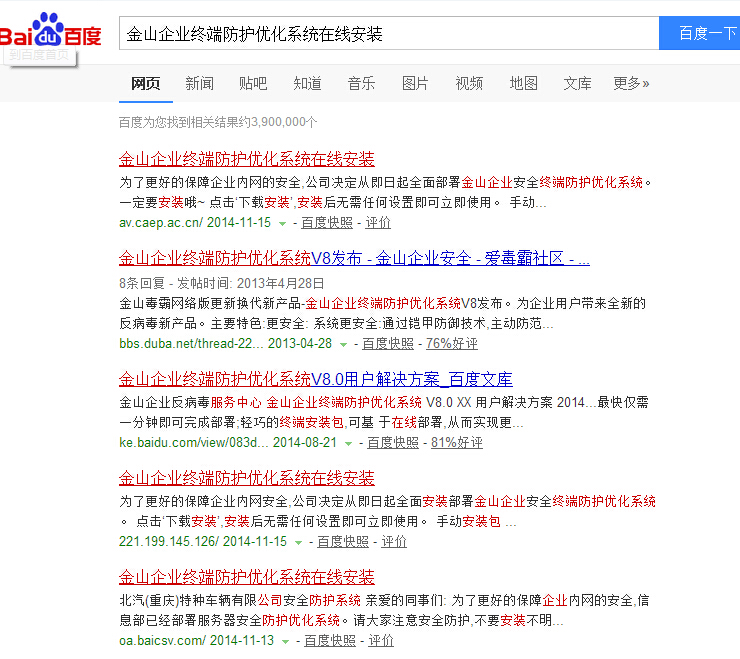Open 百度快照 for oa.baicsv.com result
Viewport: 740px width, 659px height.
pyautogui.click(x=329, y=641)
